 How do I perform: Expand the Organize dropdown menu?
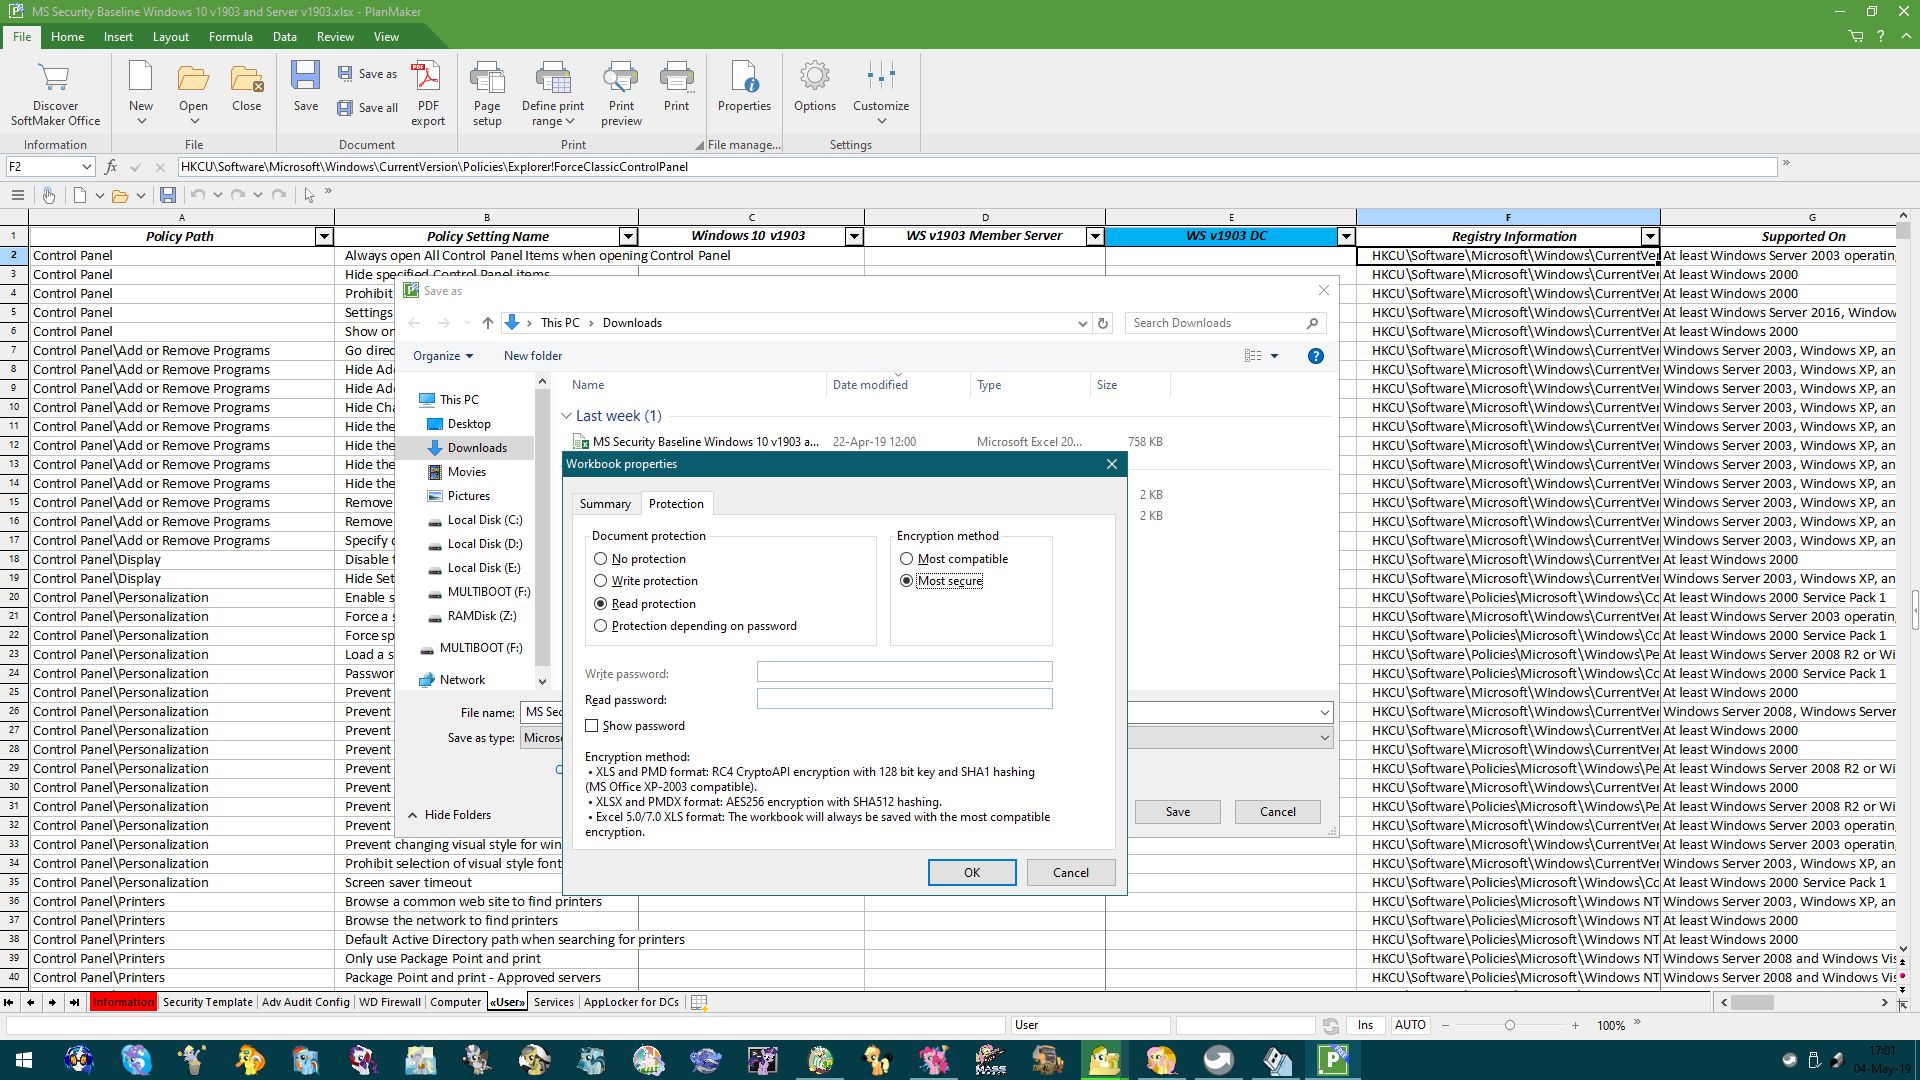tap(442, 356)
